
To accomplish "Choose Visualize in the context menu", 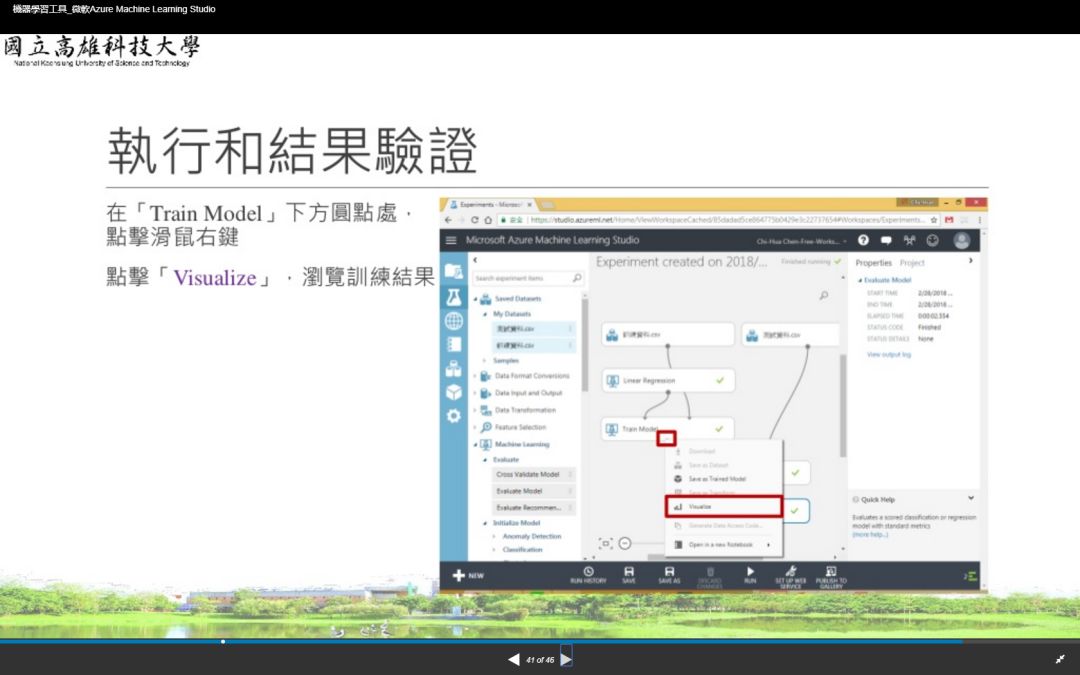I will tap(724, 506).
